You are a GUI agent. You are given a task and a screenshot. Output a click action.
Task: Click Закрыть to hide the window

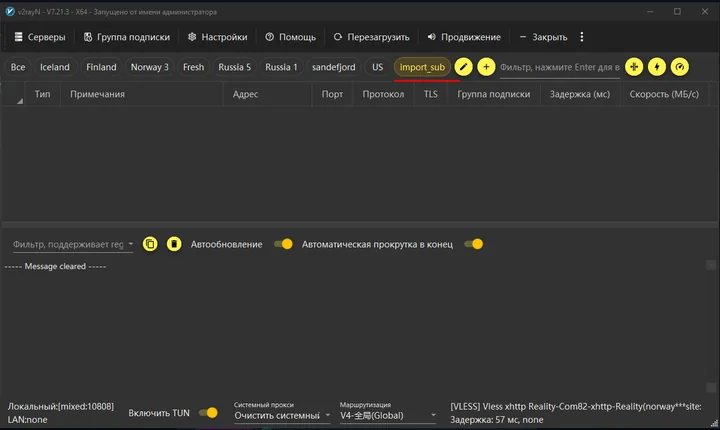(x=543, y=37)
